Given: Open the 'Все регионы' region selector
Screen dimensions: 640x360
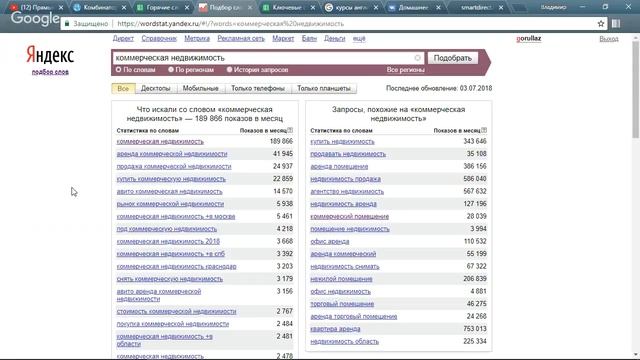Looking at the screenshot, I should [x=405, y=70].
